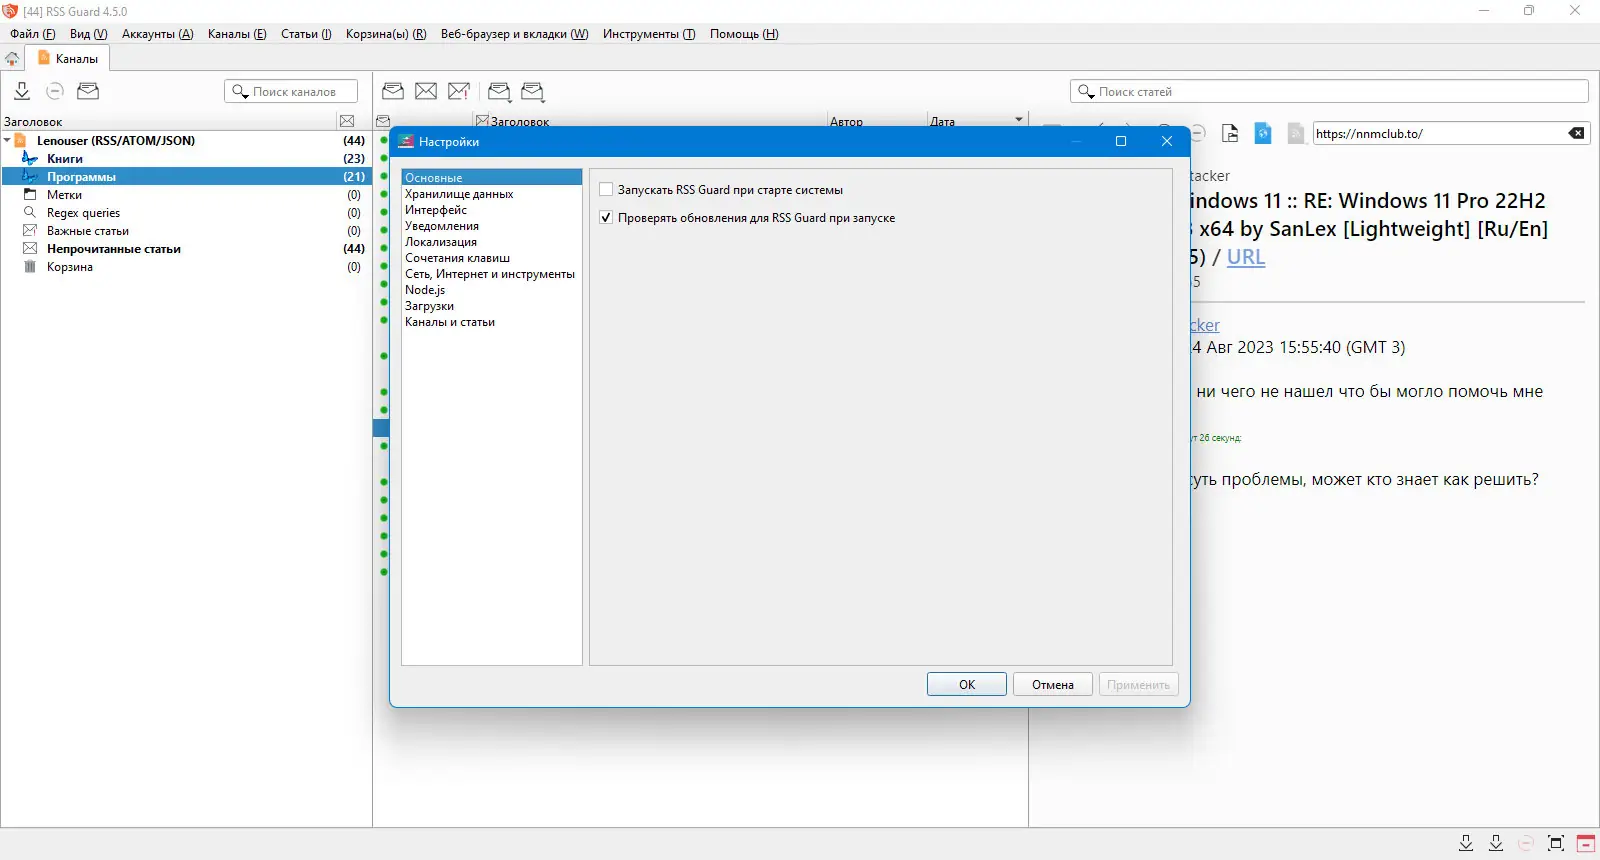The width and height of the screenshot is (1600, 860).
Task: Click the faded stop circle in status bar
Action: coord(1526,843)
